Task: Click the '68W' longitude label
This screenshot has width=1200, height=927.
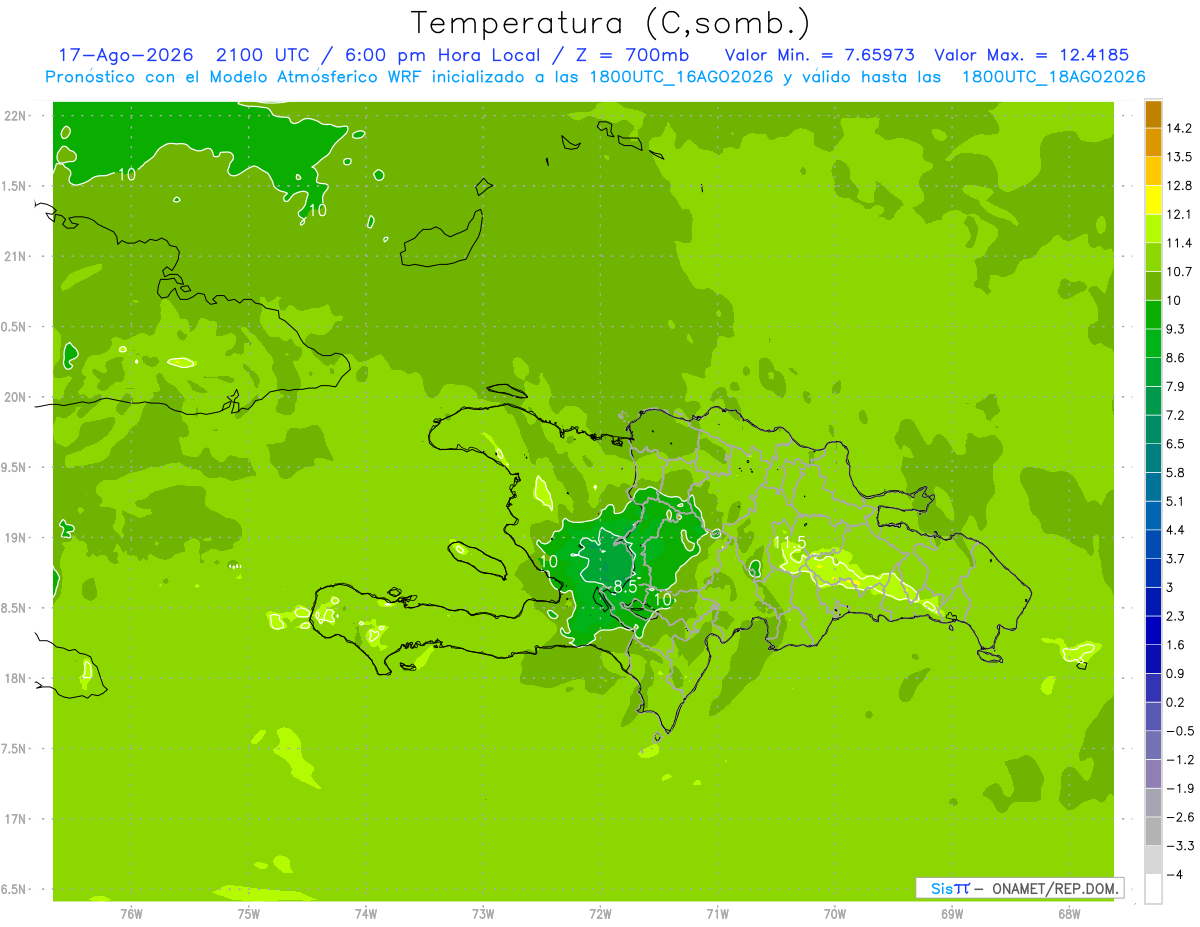Action: tap(1069, 914)
